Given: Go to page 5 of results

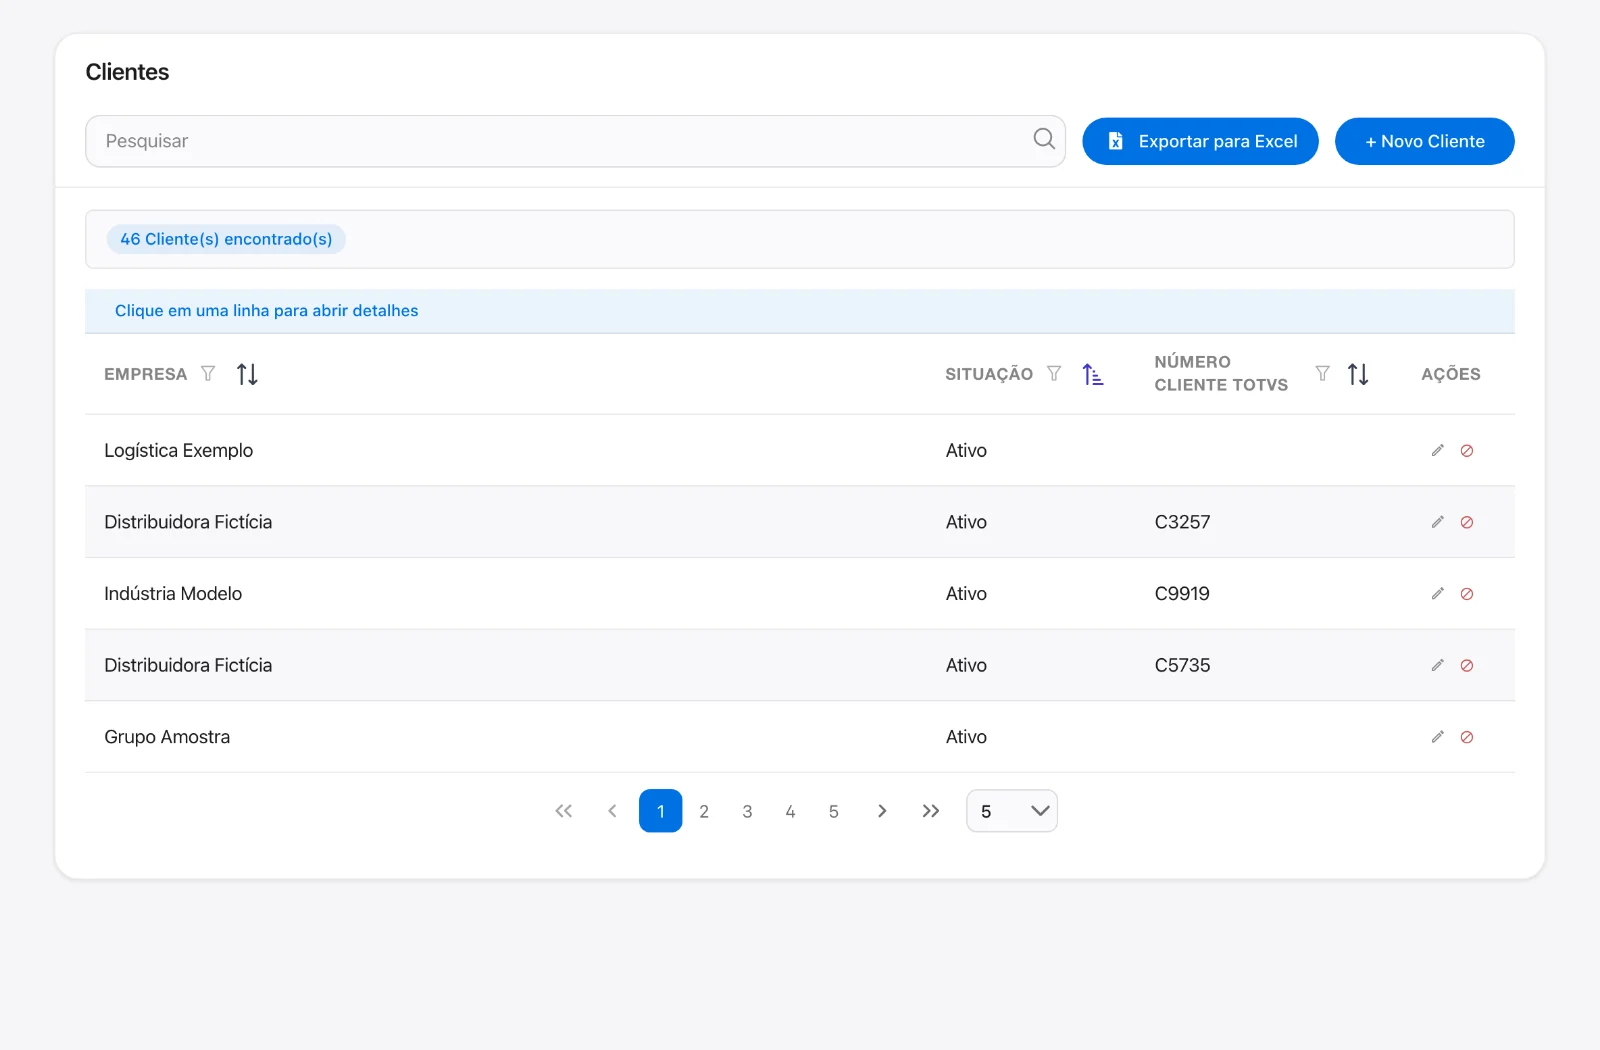Looking at the screenshot, I should (x=833, y=811).
